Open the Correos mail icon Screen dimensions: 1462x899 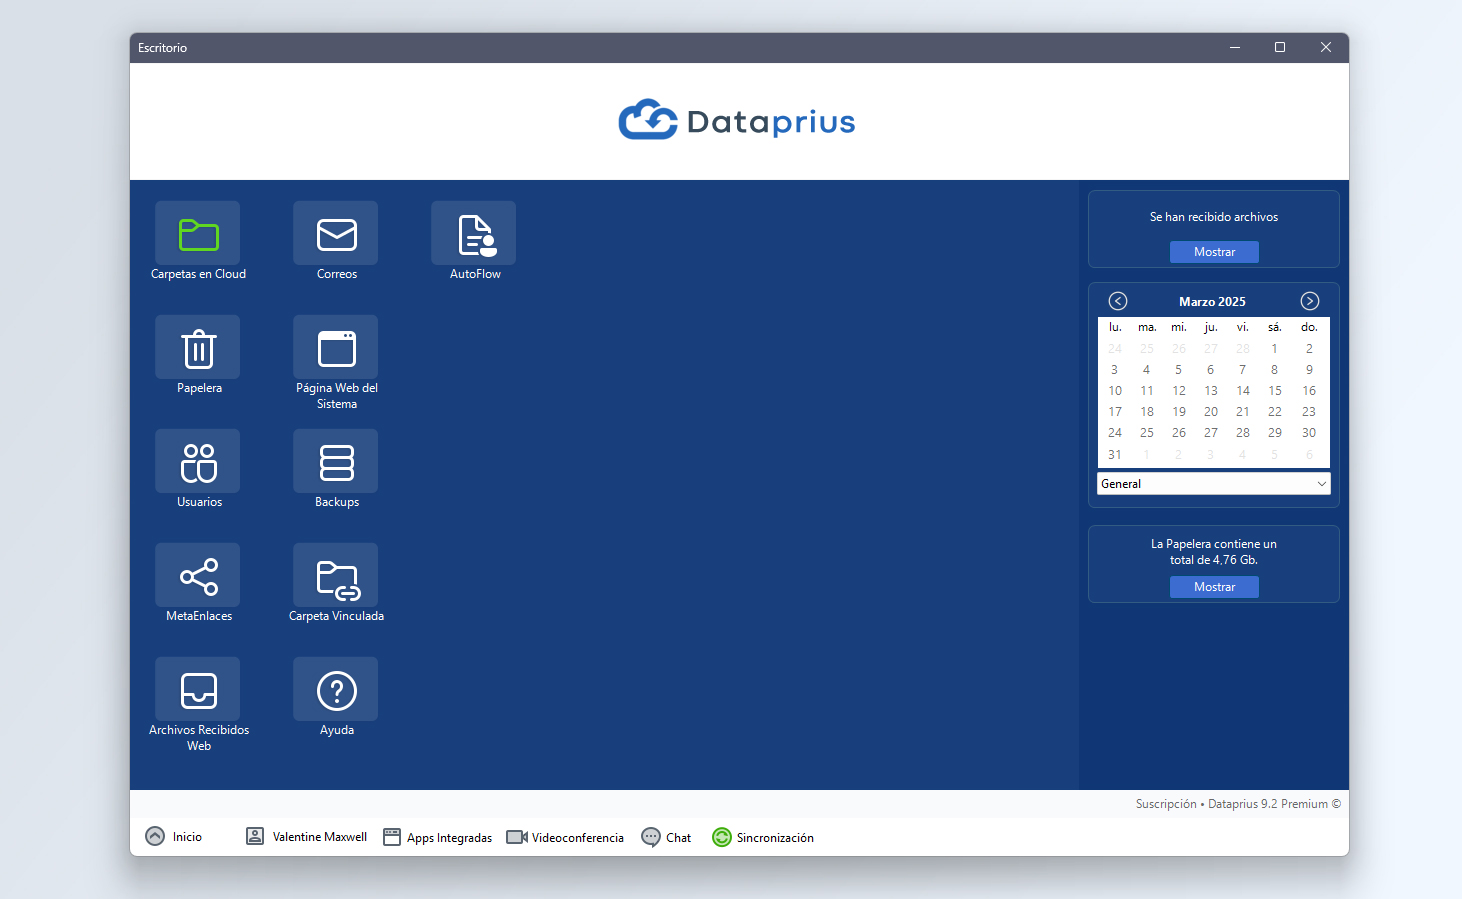coord(336,233)
